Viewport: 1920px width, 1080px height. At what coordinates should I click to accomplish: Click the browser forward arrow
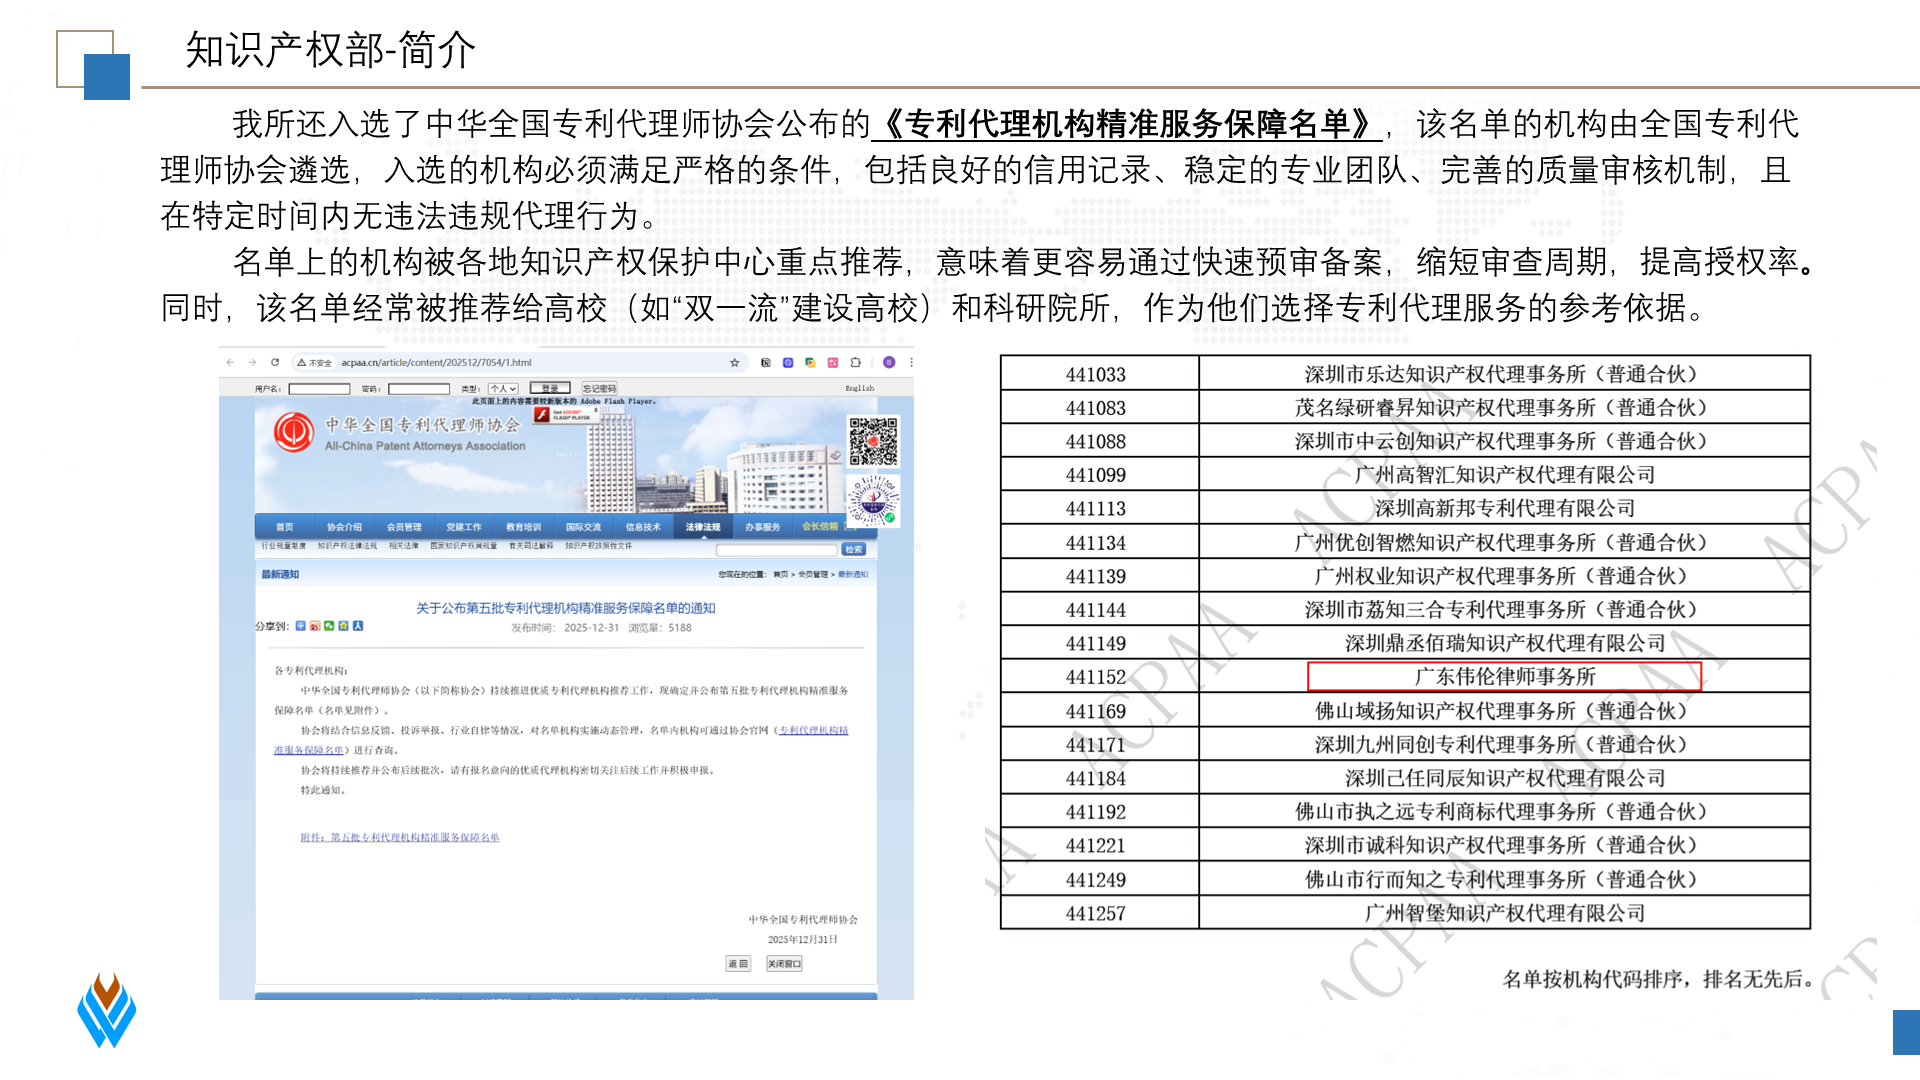(252, 362)
